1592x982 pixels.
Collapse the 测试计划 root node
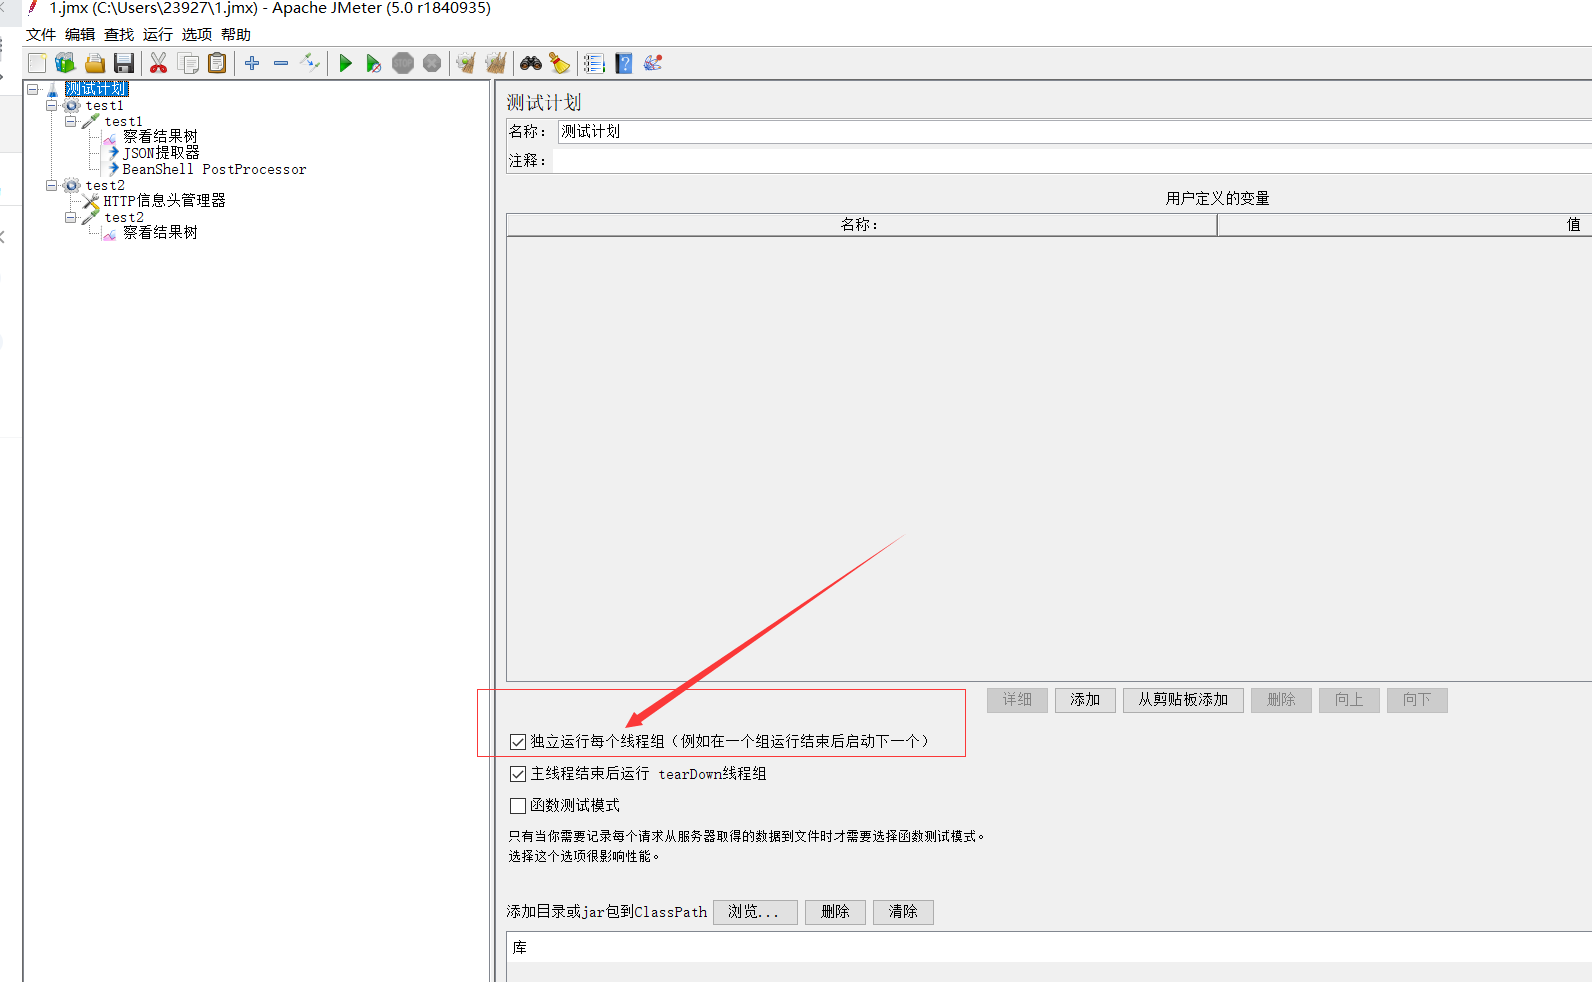click(x=33, y=89)
